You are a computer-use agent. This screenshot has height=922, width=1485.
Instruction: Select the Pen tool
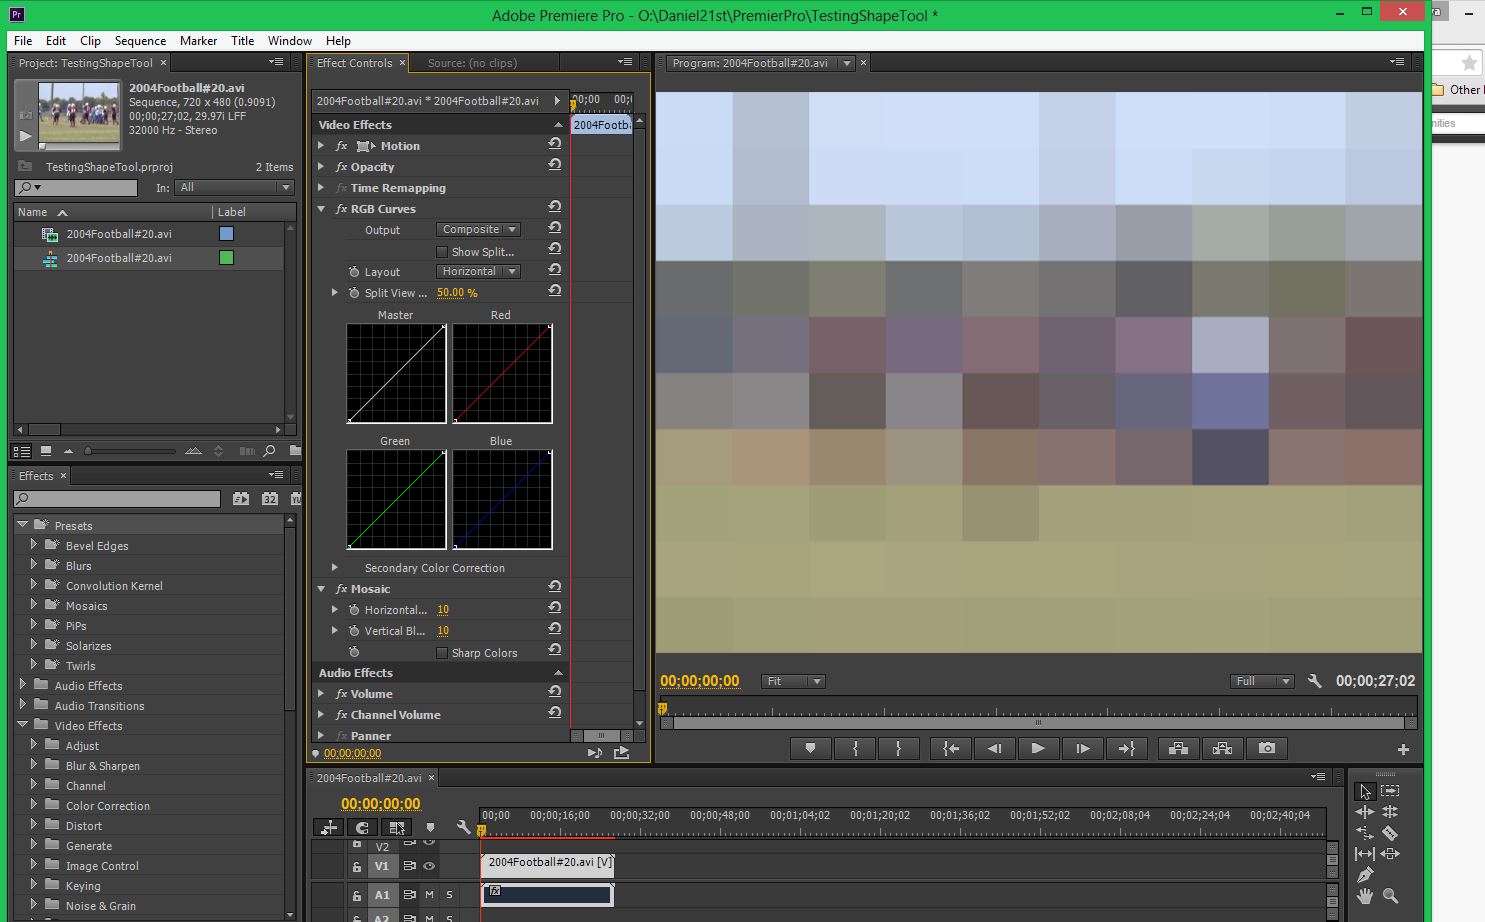(x=1365, y=874)
